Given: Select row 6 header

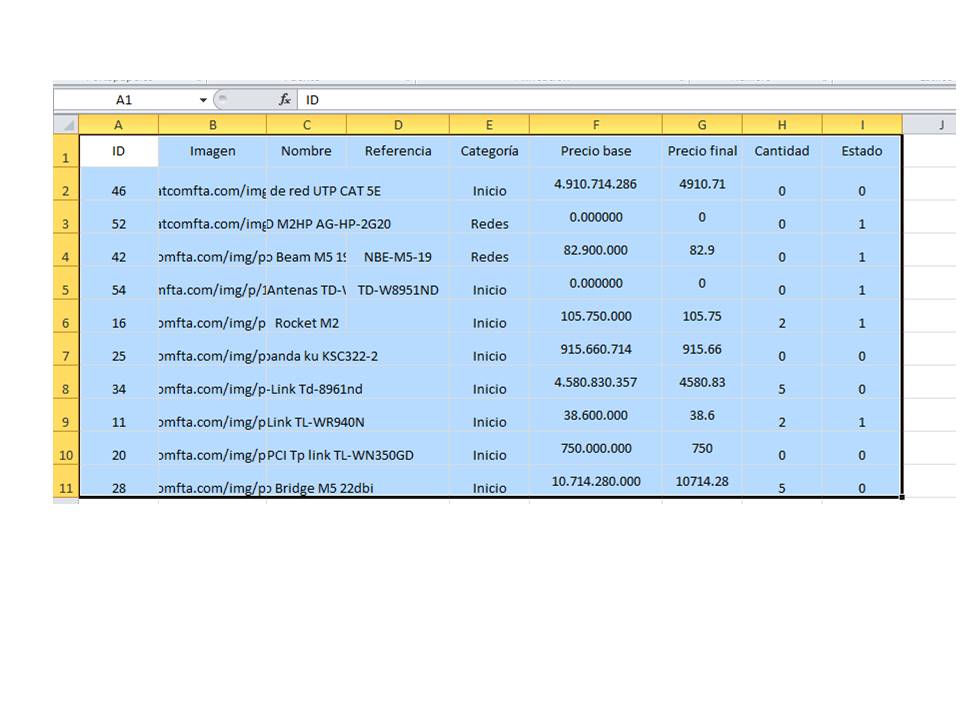Looking at the screenshot, I should (x=66, y=316).
